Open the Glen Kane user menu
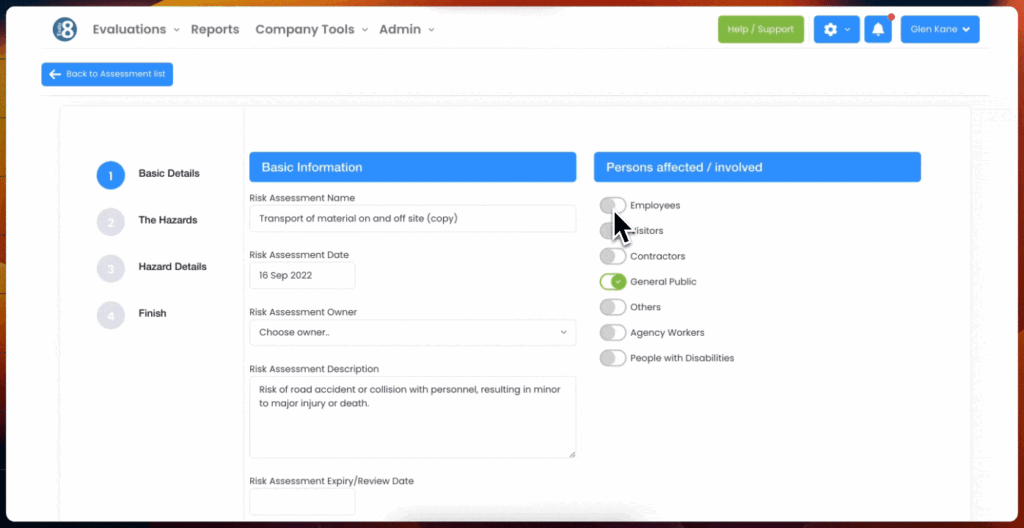The height and width of the screenshot is (528, 1024). 940,29
